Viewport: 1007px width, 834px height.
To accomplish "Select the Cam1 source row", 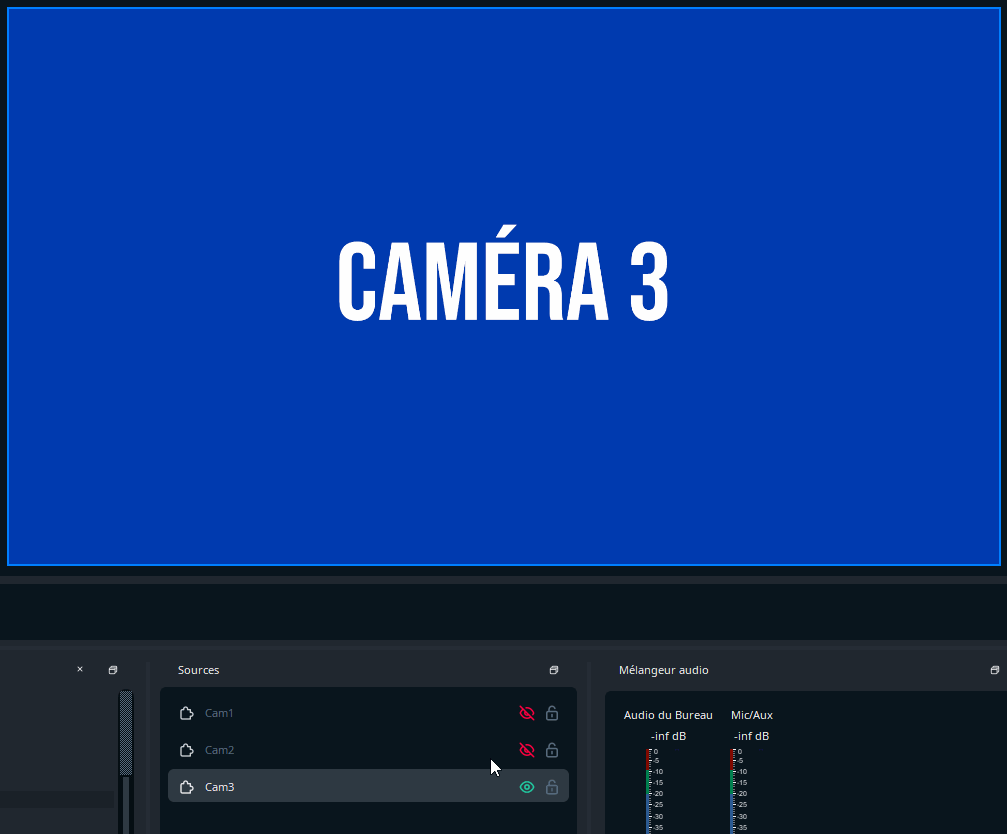I will [330, 713].
